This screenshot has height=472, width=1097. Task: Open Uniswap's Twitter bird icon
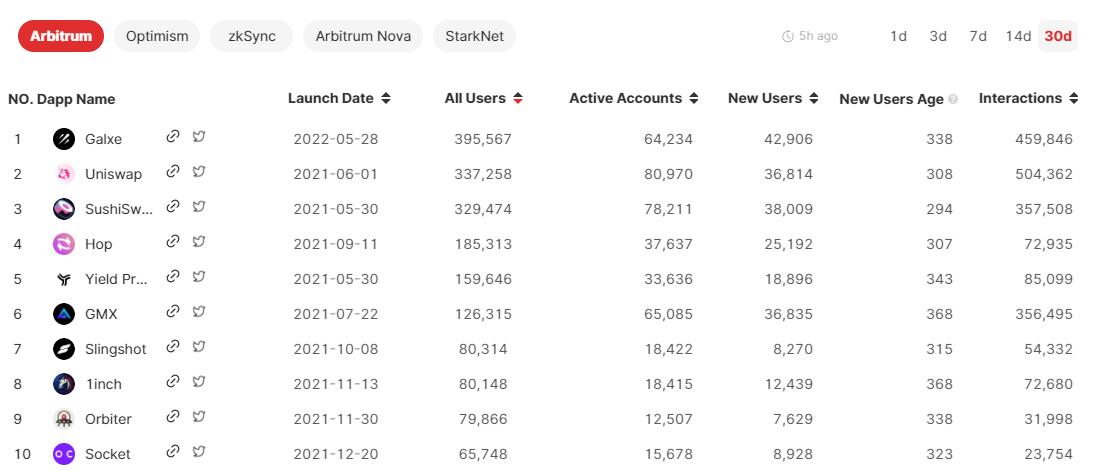[199, 172]
